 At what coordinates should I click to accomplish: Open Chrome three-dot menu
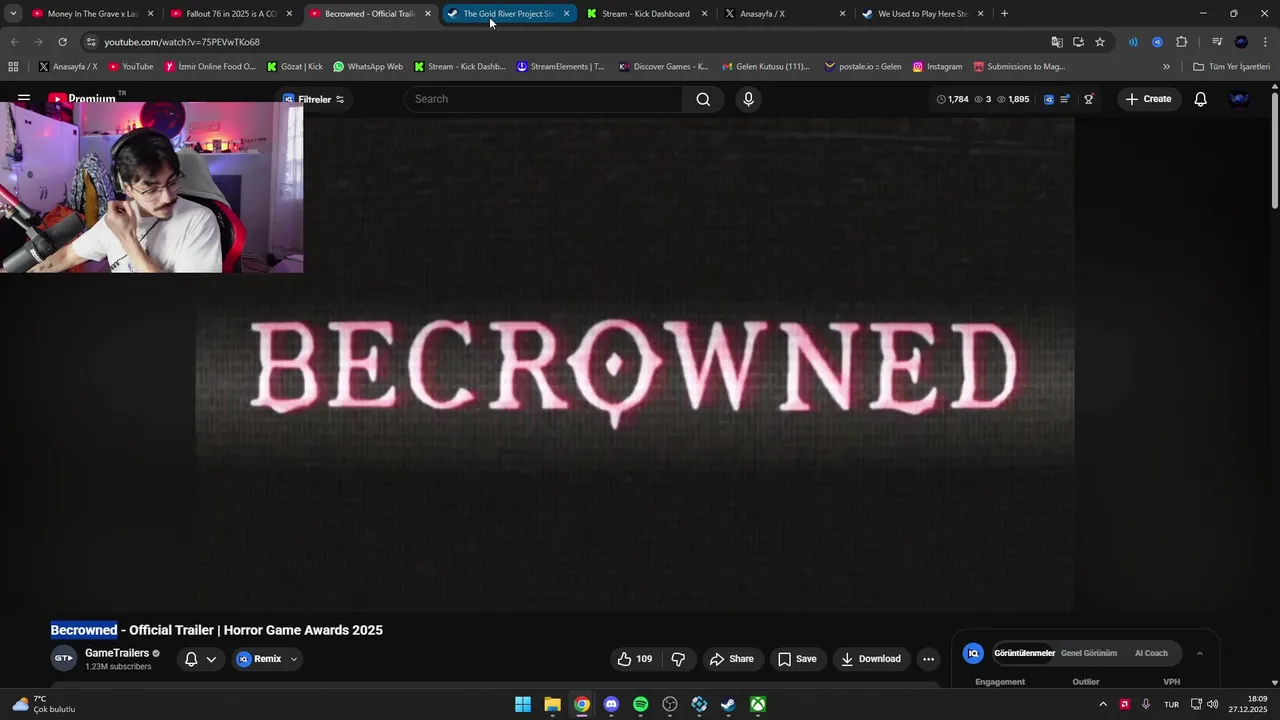click(1266, 42)
